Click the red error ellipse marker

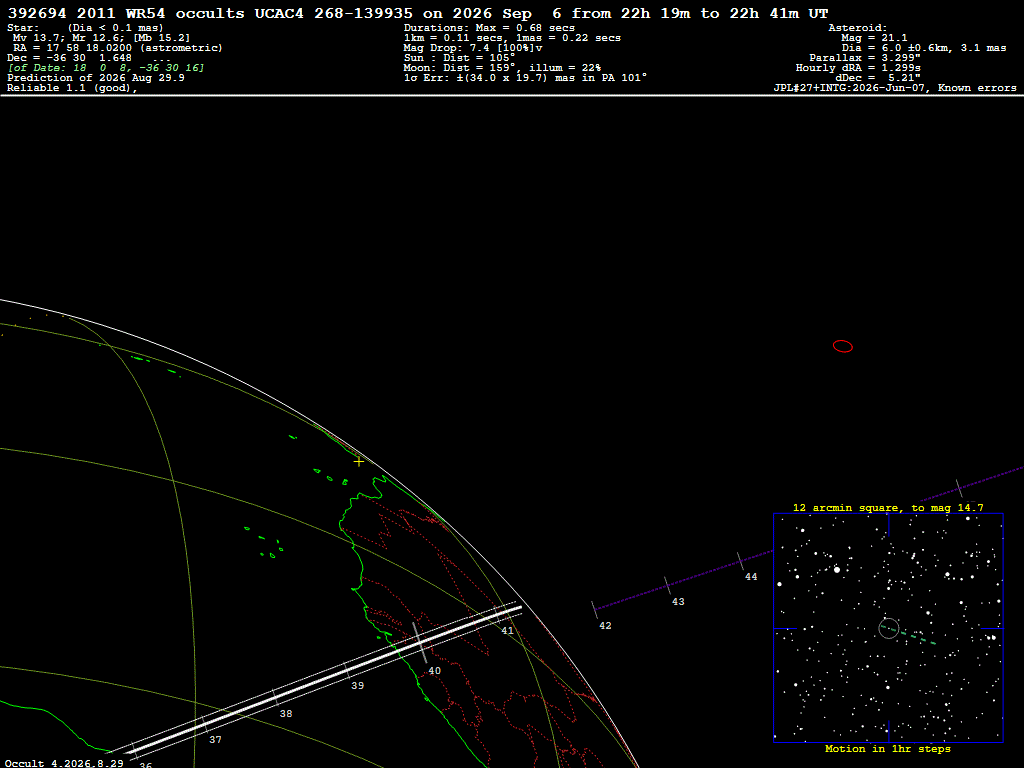pyautogui.click(x=843, y=346)
